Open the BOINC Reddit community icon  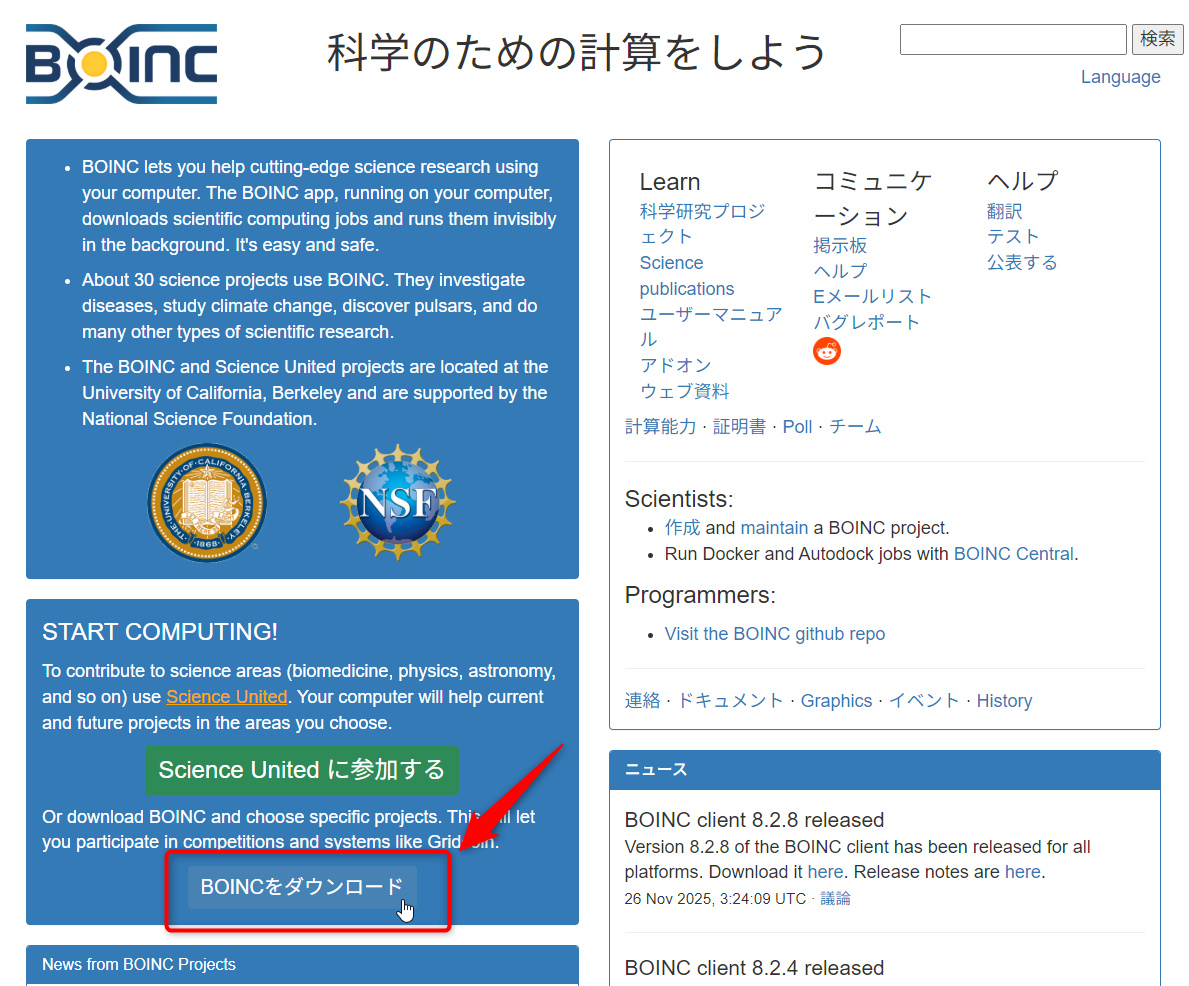[x=826, y=351]
